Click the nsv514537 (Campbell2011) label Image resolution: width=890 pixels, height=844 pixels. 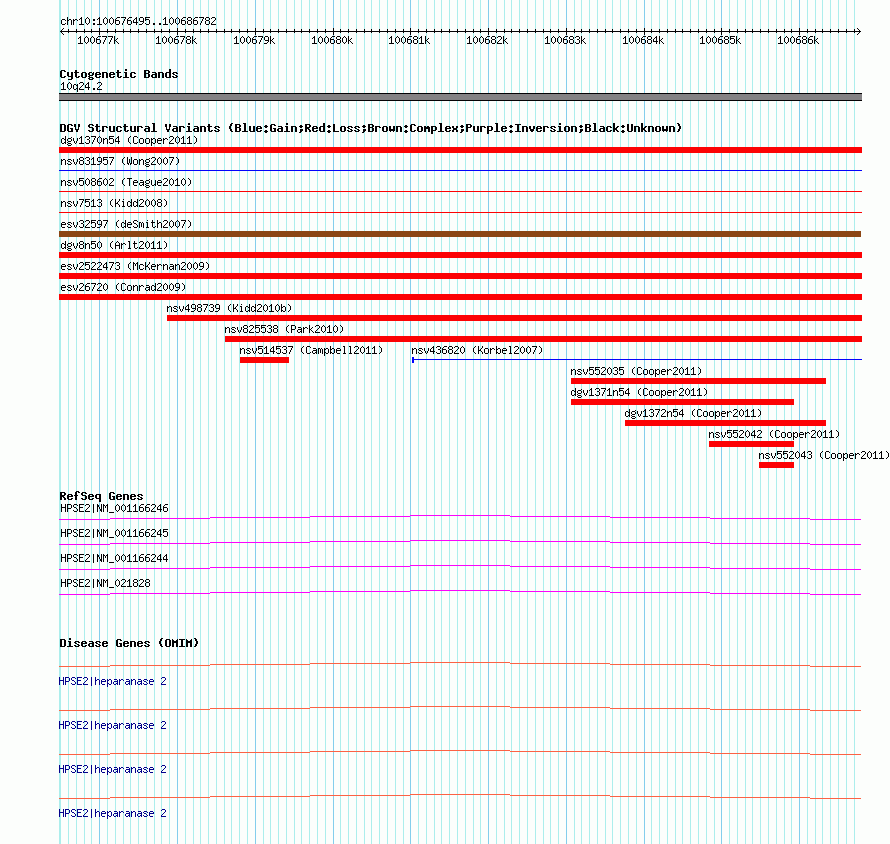[x=311, y=350]
